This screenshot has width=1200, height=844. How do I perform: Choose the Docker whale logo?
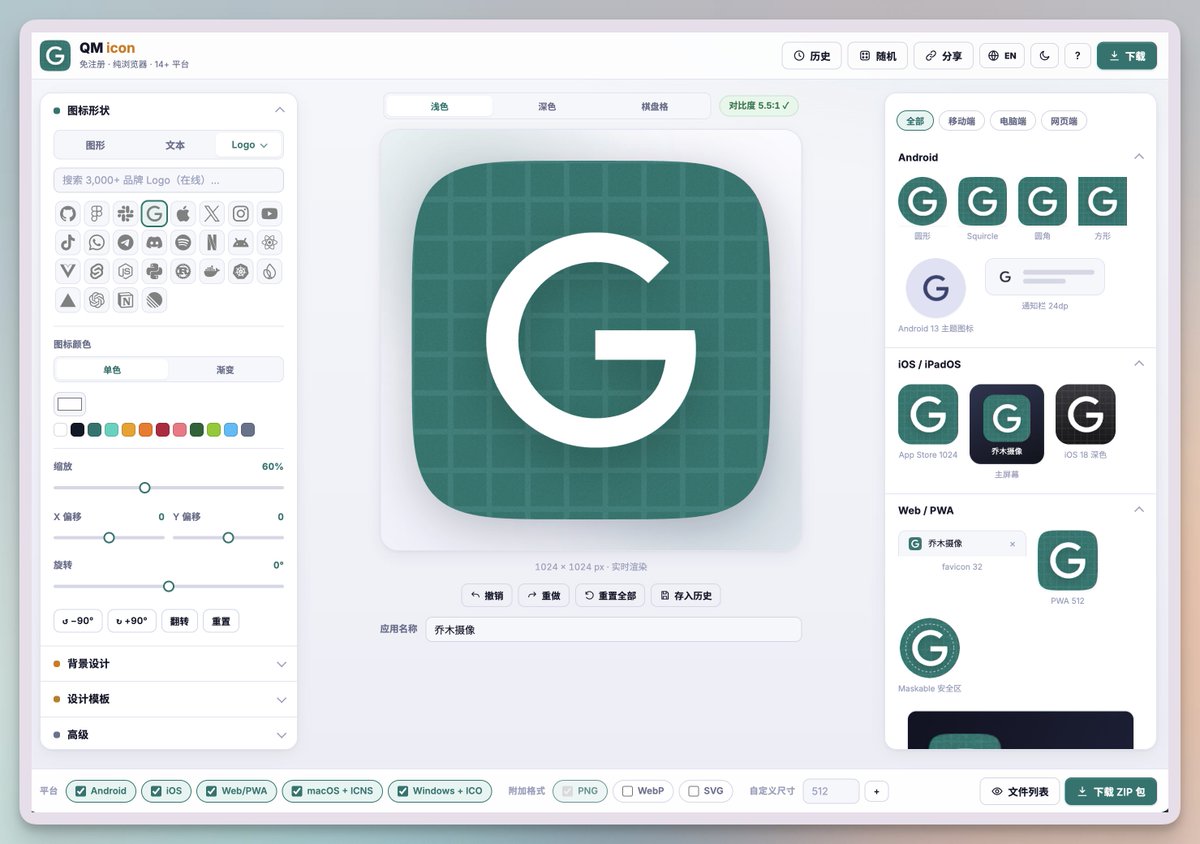[x=212, y=271]
